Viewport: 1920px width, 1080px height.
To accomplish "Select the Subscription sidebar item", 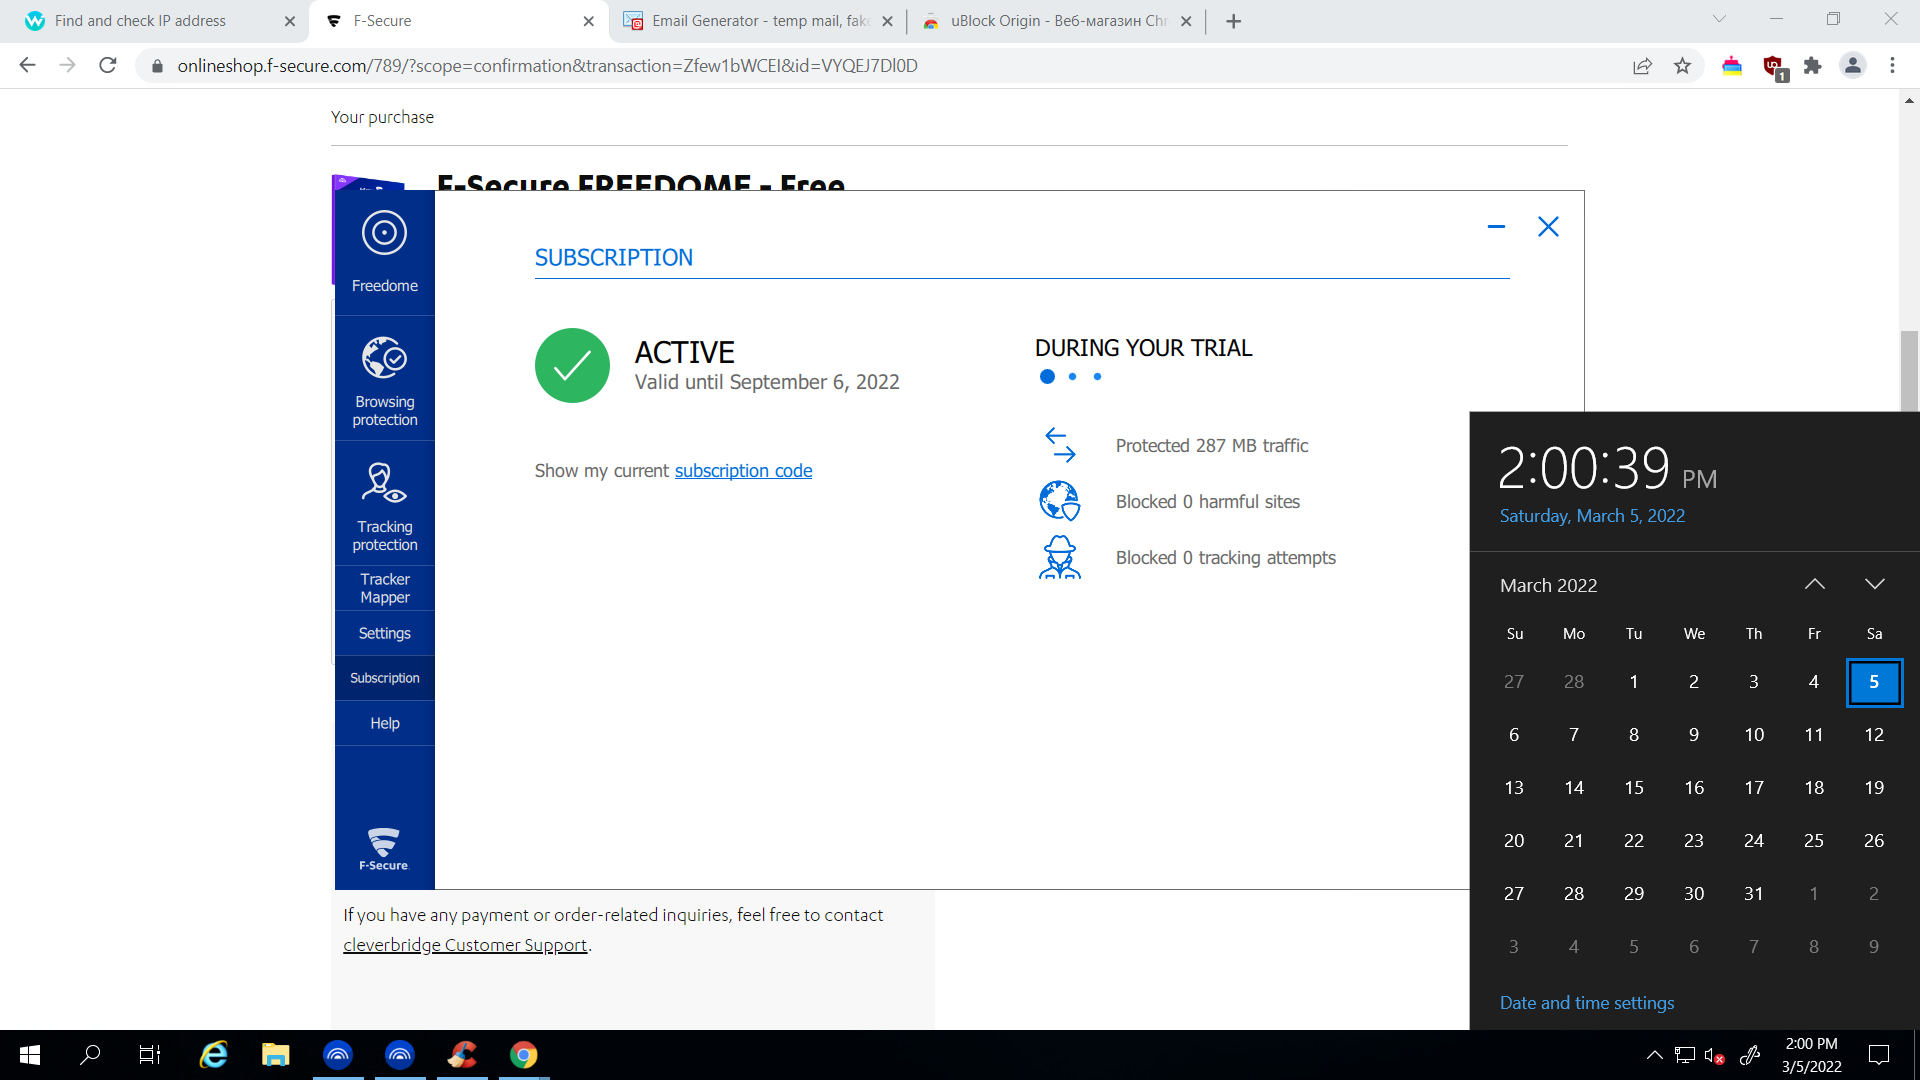I will pyautogui.click(x=385, y=678).
